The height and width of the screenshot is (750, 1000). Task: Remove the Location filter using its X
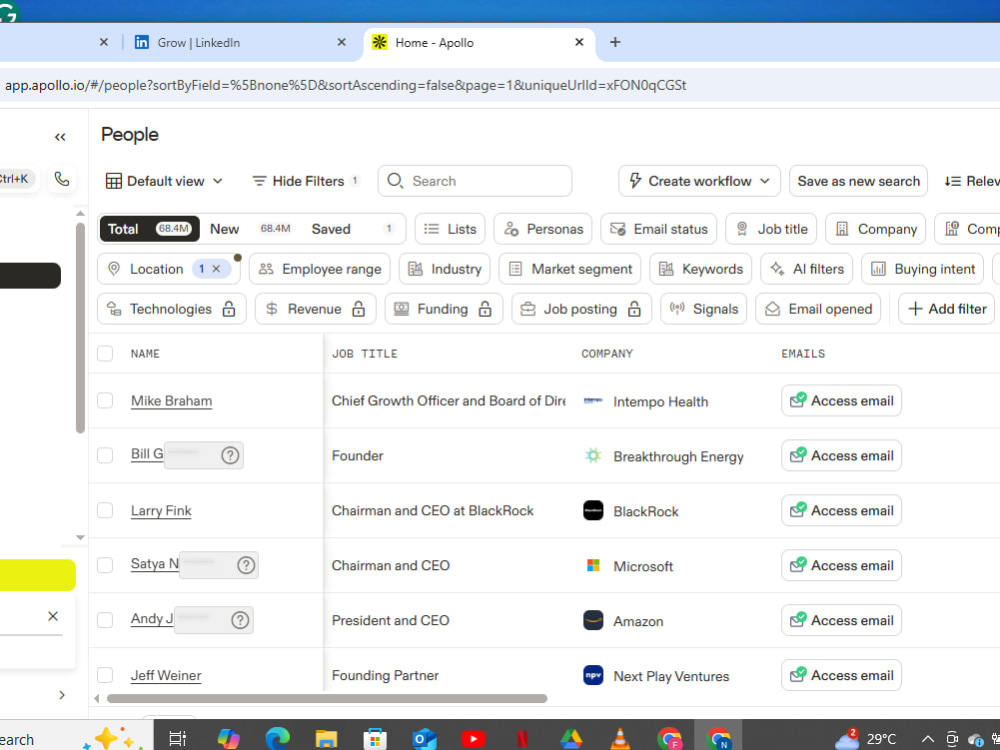pyautogui.click(x=217, y=269)
